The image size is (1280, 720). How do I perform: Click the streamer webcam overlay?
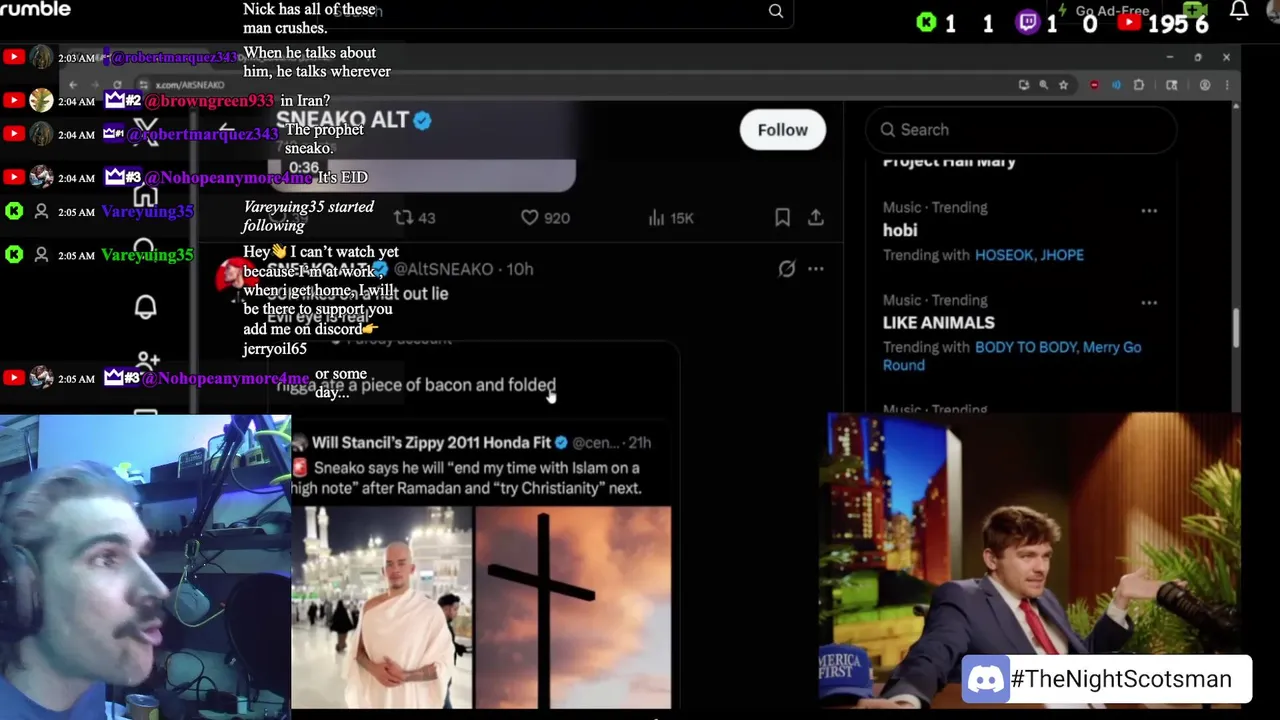[145, 567]
